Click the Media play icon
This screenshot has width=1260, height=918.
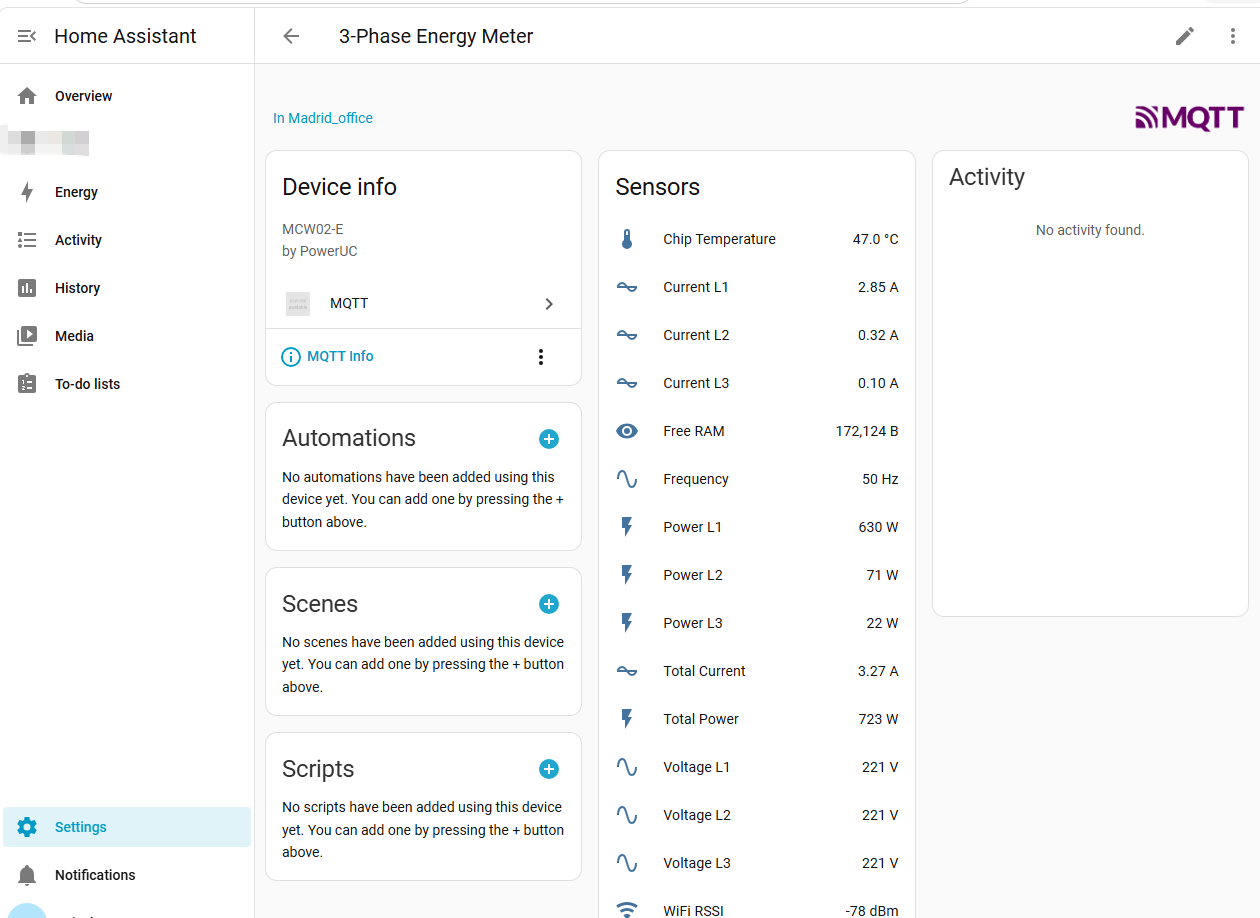(27, 336)
